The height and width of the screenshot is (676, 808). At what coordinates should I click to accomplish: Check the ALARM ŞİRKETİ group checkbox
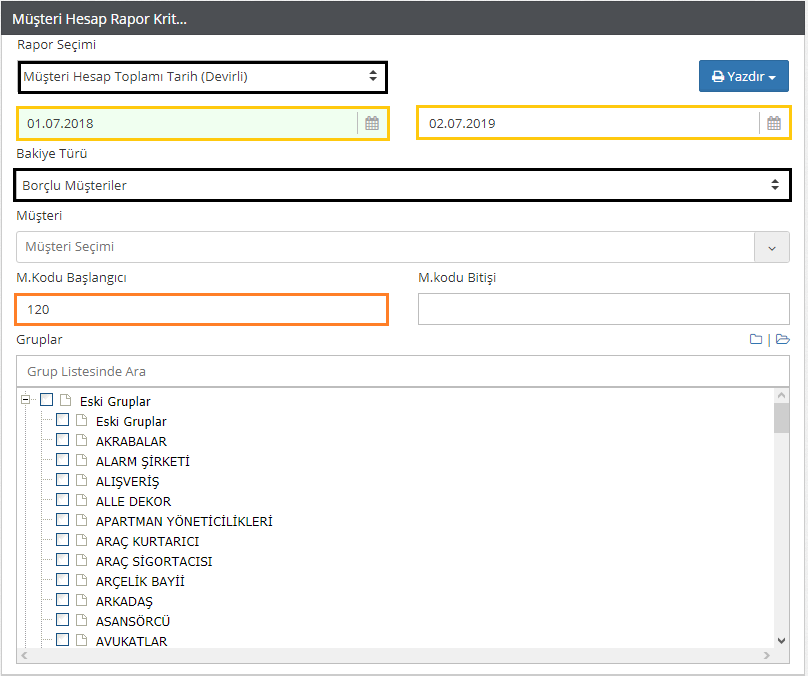pos(63,461)
